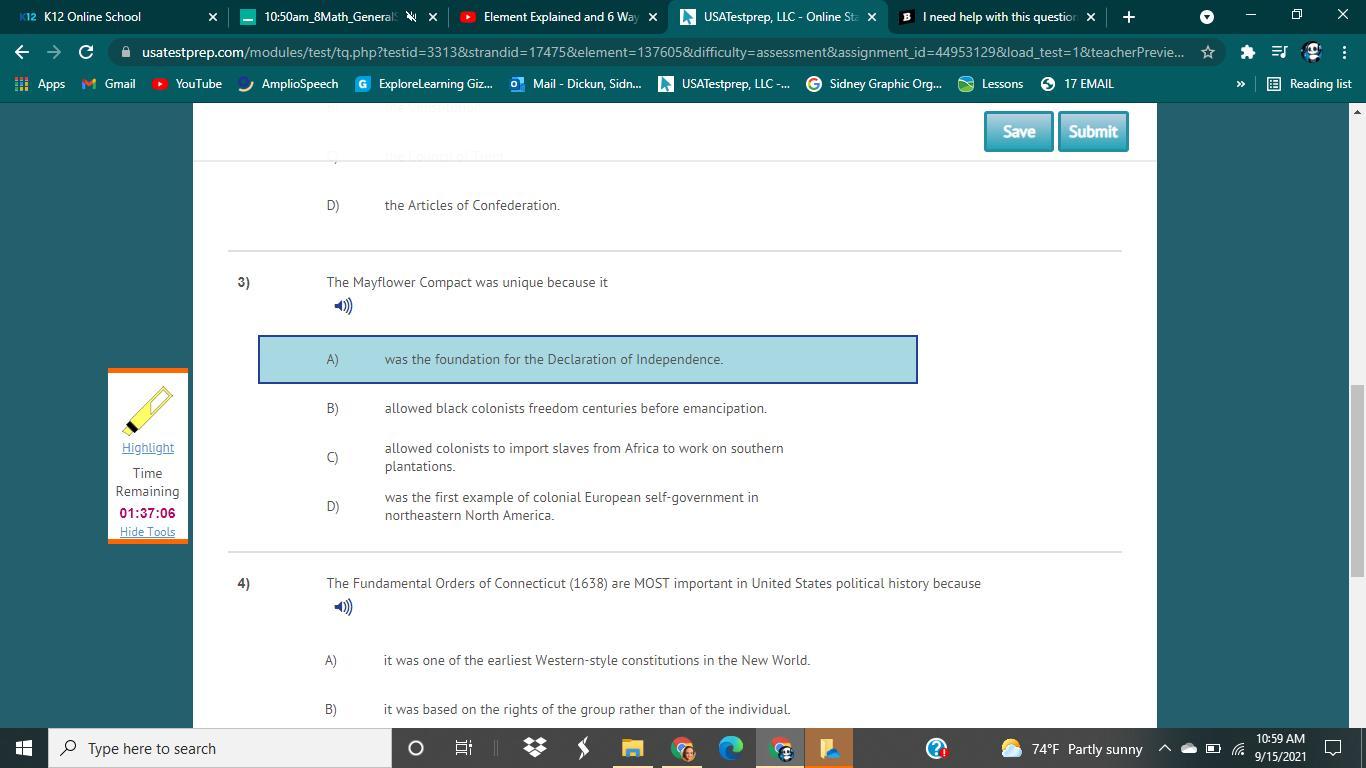This screenshot has width=1366, height=768.
Task: Open the Windows notification center
Action: point(1333,748)
